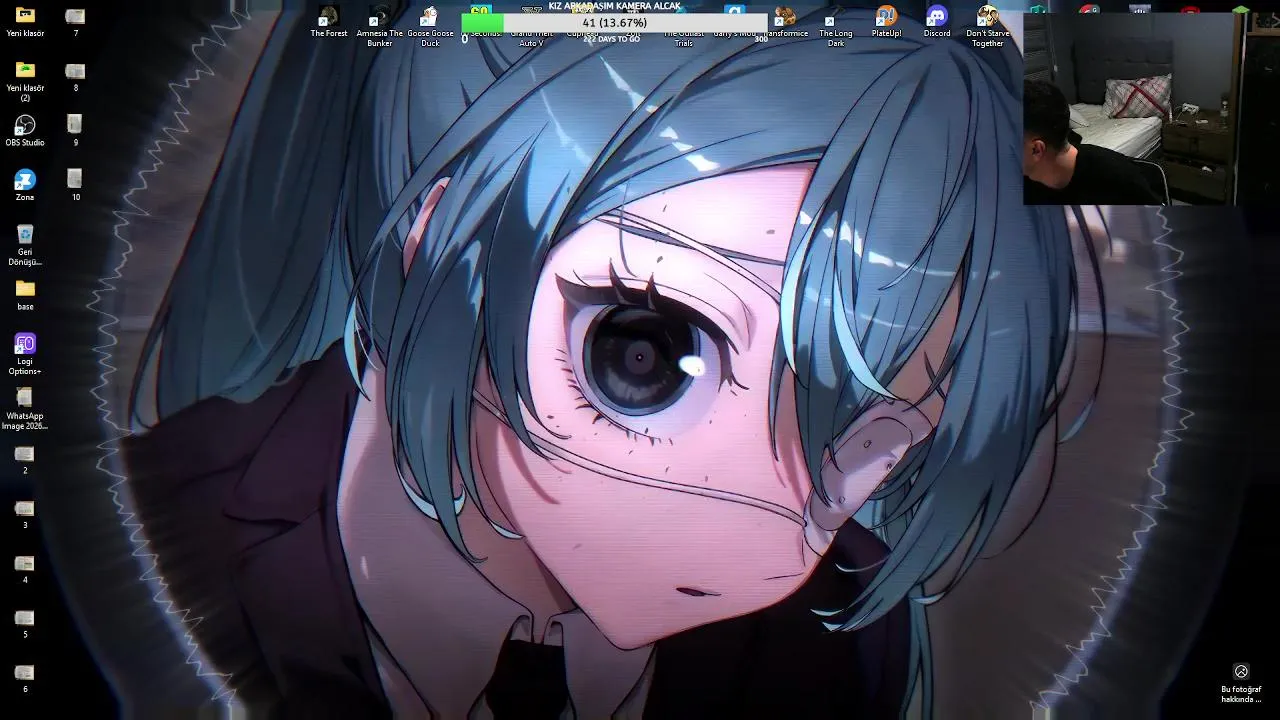This screenshot has height=720, width=1280.
Task: Open The Long Dark shortcut
Action: coord(836,27)
